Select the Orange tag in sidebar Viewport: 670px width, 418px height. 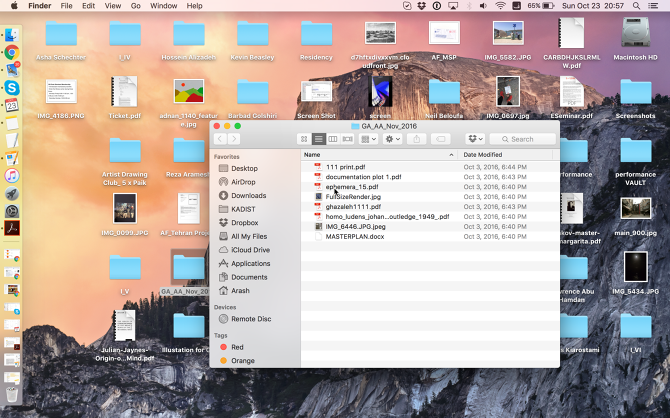[x=243, y=361]
